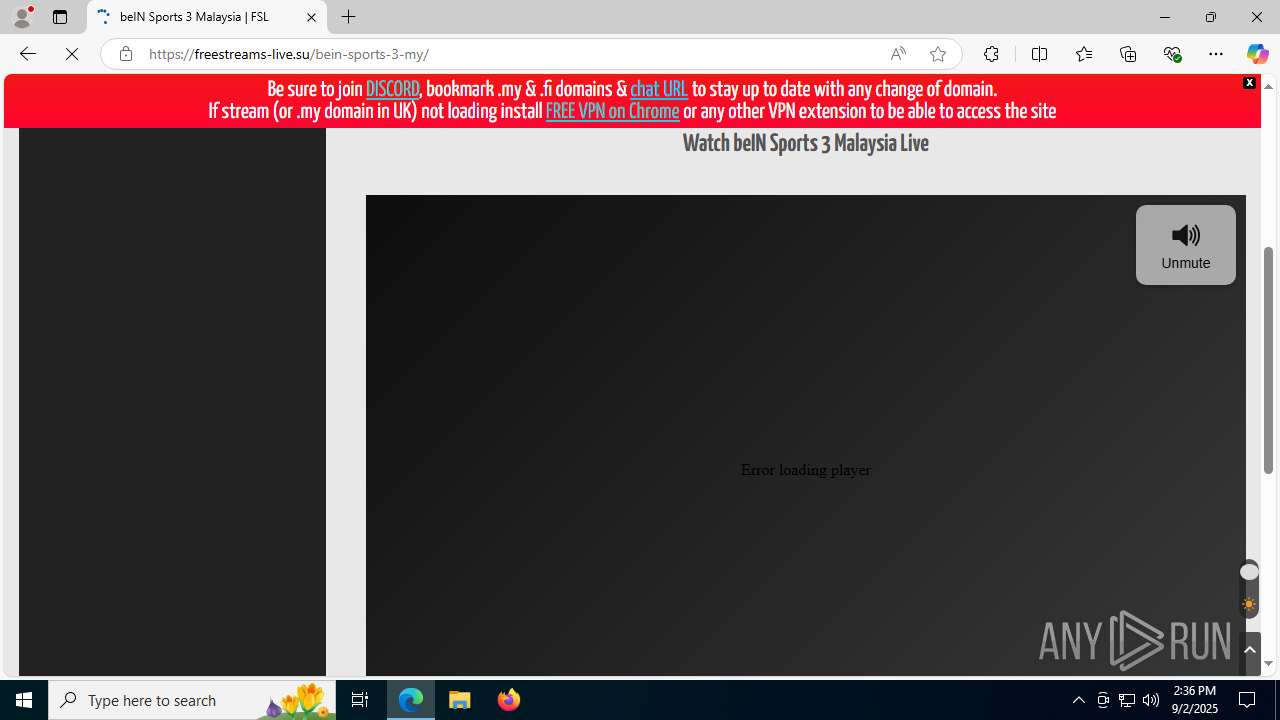Open Copilot sidebar
Image resolution: width=1280 pixels, height=720 pixels.
point(1257,54)
